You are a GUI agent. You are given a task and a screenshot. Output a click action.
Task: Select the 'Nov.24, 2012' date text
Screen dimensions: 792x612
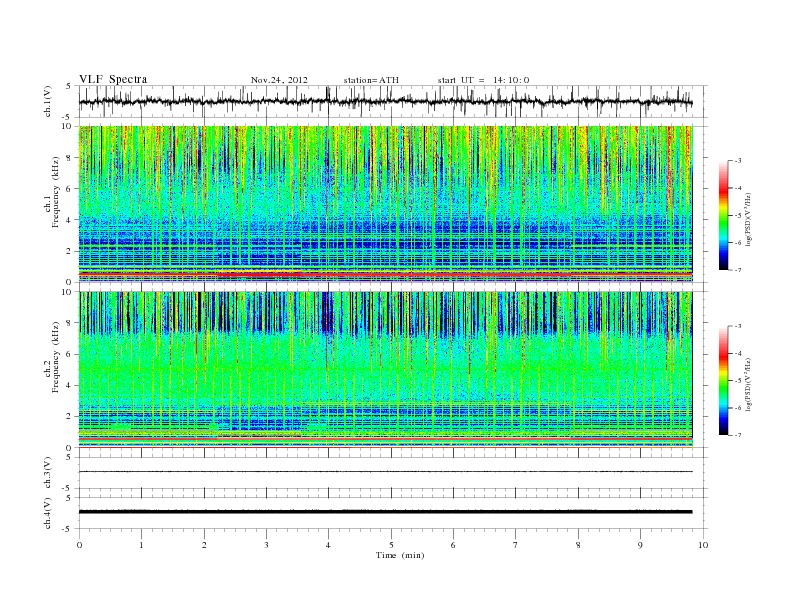(279, 80)
